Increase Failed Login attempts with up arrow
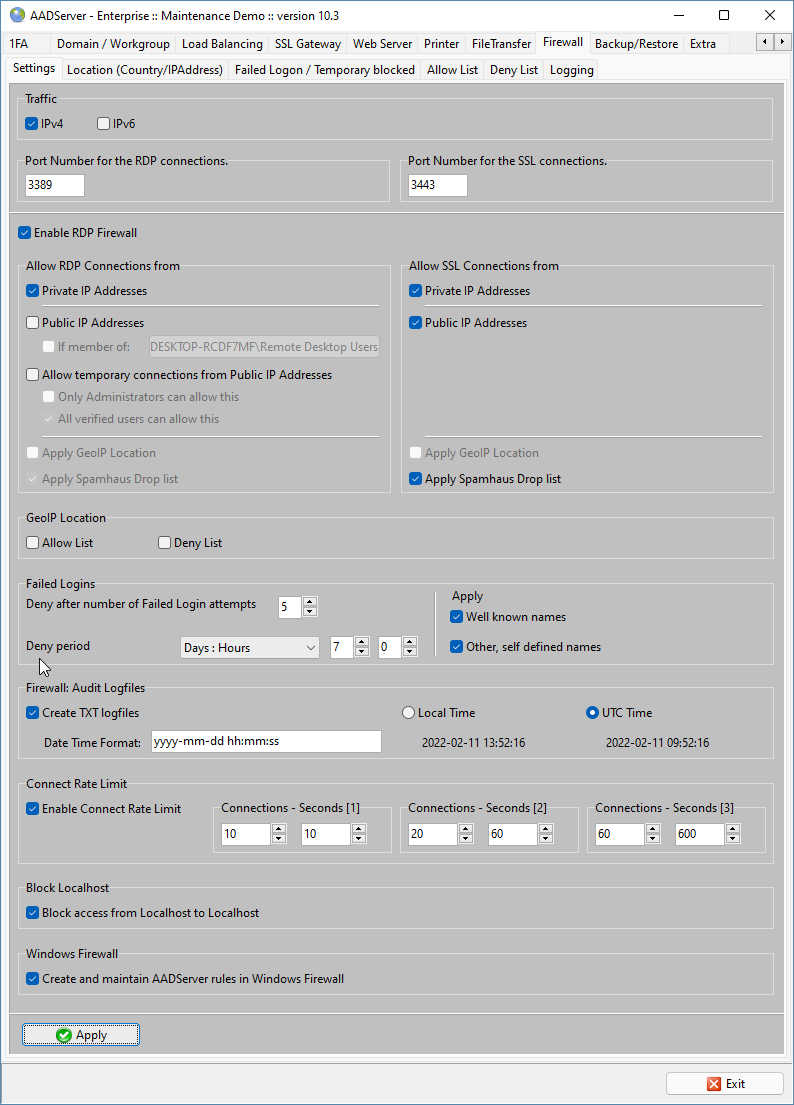Image resolution: width=794 pixels, height=1105 pixels. 310,602
